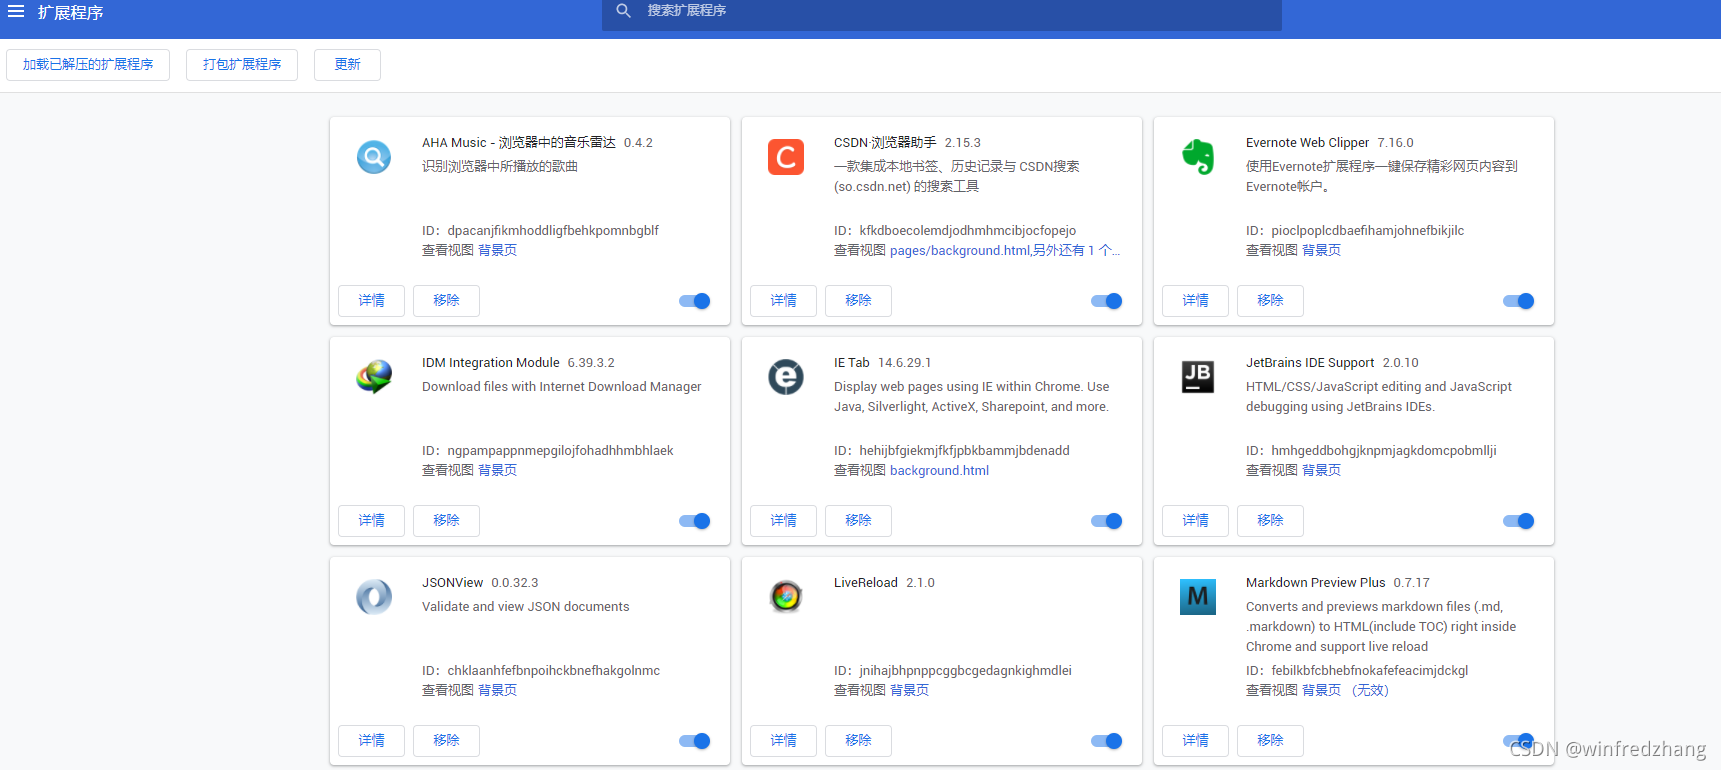
Task: Turn off Evernote Web Clipper toggle
Action: click(1519, 301)
